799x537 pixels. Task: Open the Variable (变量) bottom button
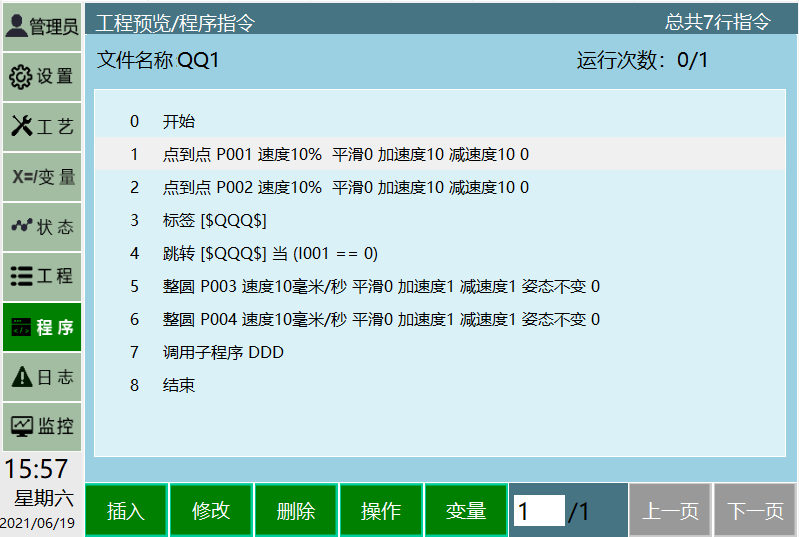coord(466,511)
